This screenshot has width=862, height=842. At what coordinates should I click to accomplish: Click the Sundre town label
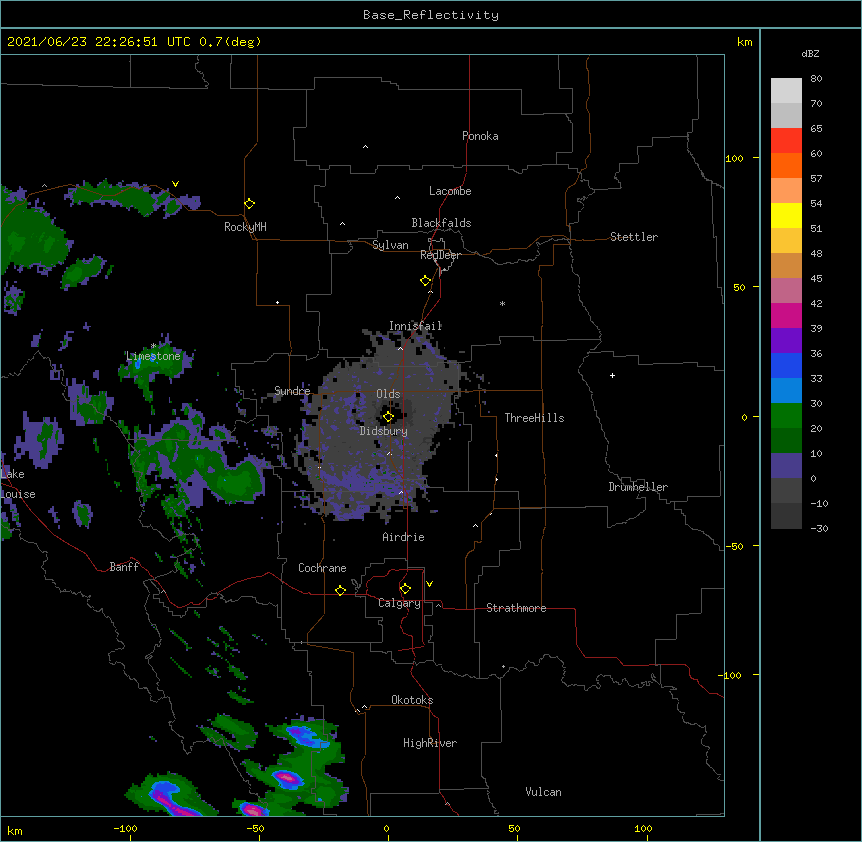(x=292, y=391)
